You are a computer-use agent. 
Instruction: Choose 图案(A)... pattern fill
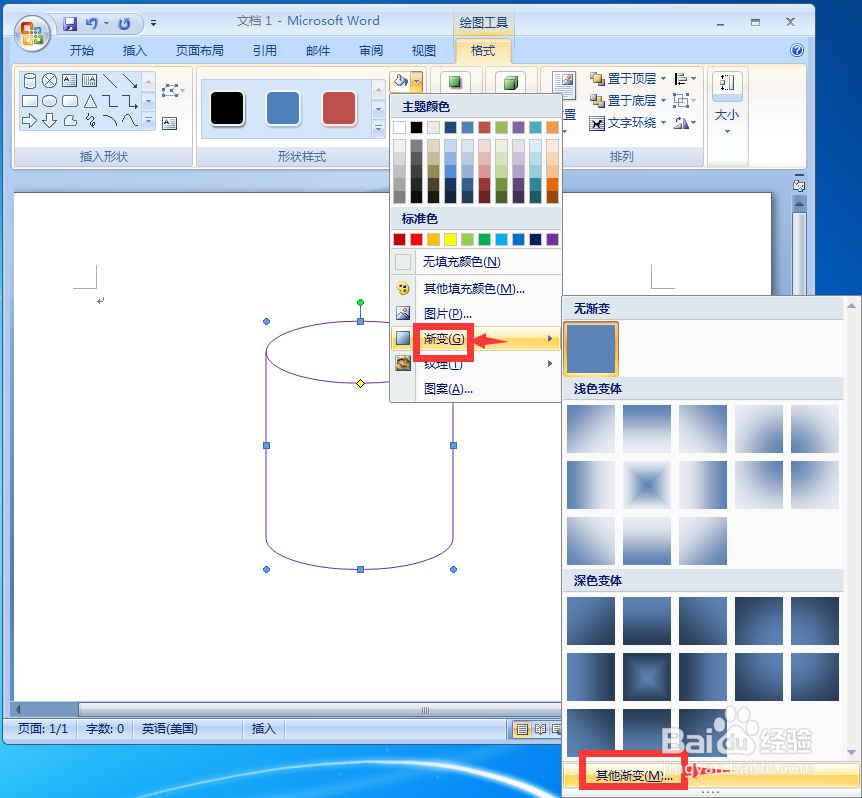click(x=476, y=389)
